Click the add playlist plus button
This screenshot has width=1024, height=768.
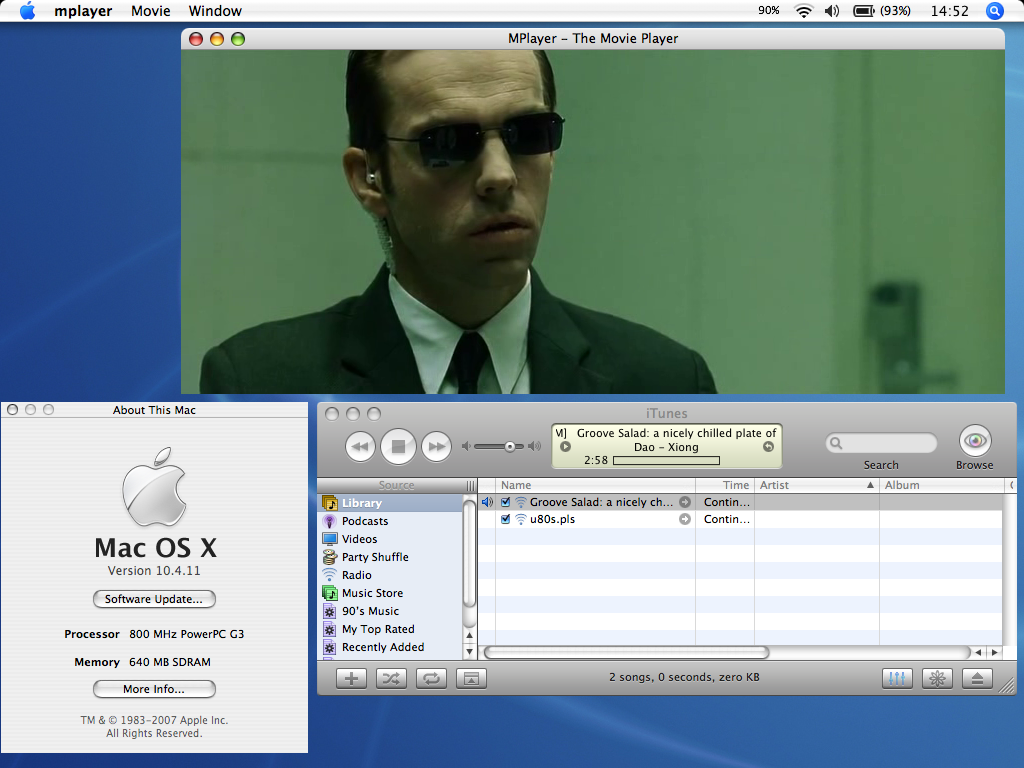tap(351, 679)
